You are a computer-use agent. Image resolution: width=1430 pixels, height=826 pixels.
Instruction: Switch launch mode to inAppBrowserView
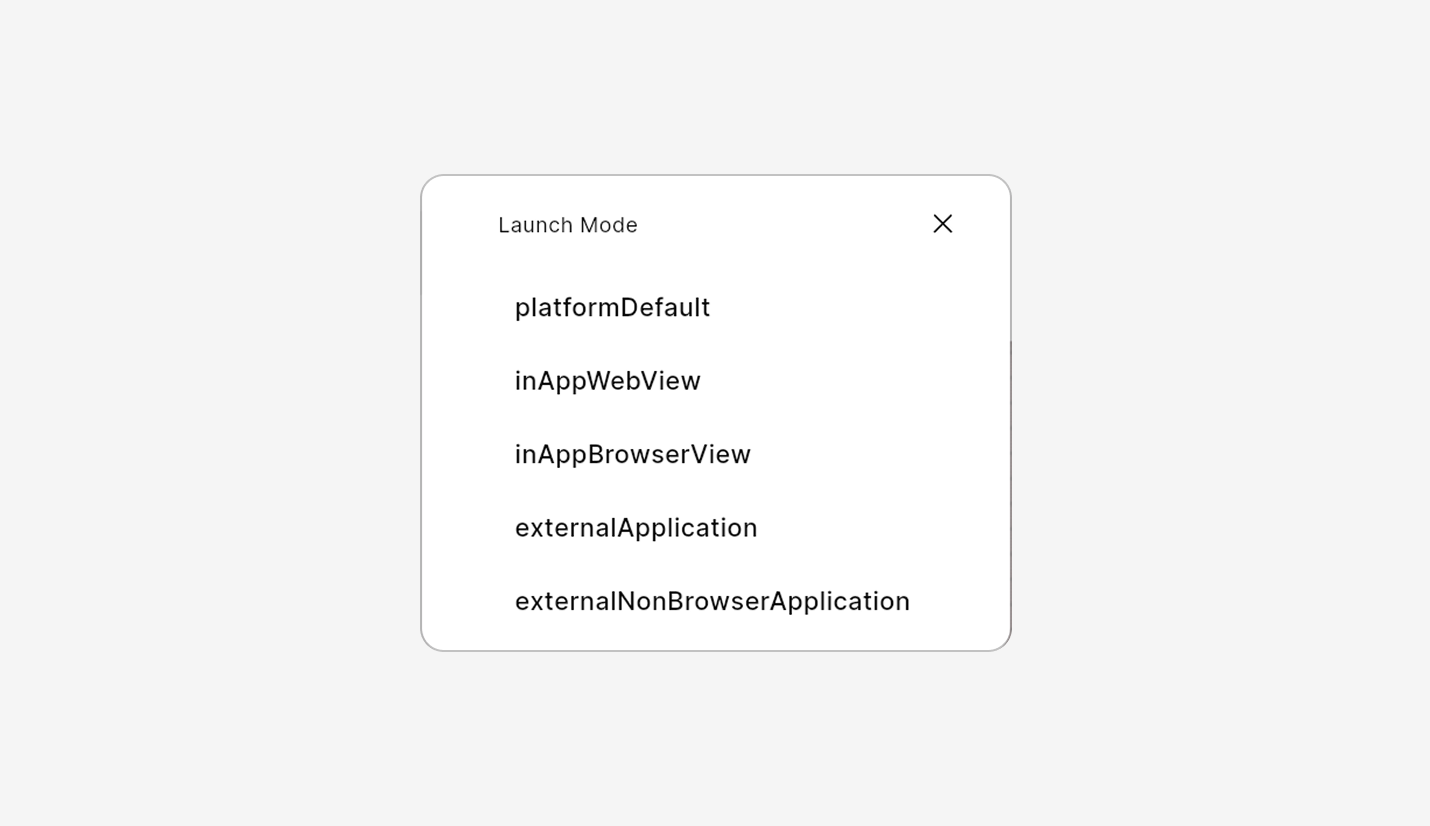coord(632,455)
